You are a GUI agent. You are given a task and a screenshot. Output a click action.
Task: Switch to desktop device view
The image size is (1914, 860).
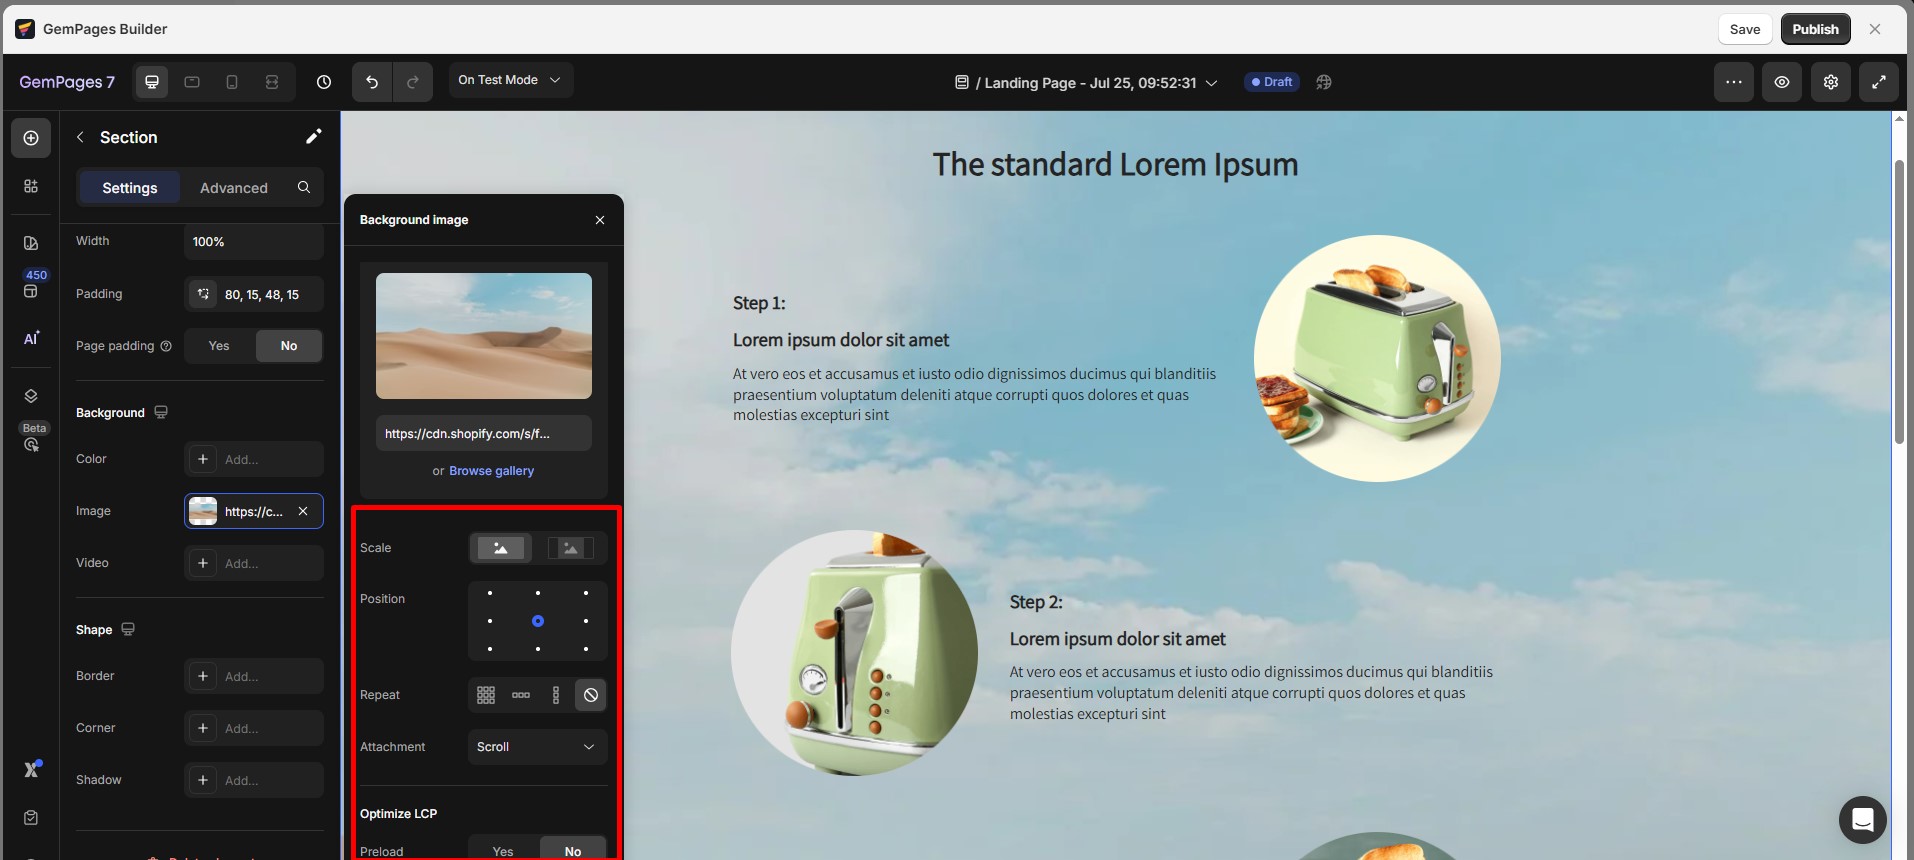pos(152,82)
